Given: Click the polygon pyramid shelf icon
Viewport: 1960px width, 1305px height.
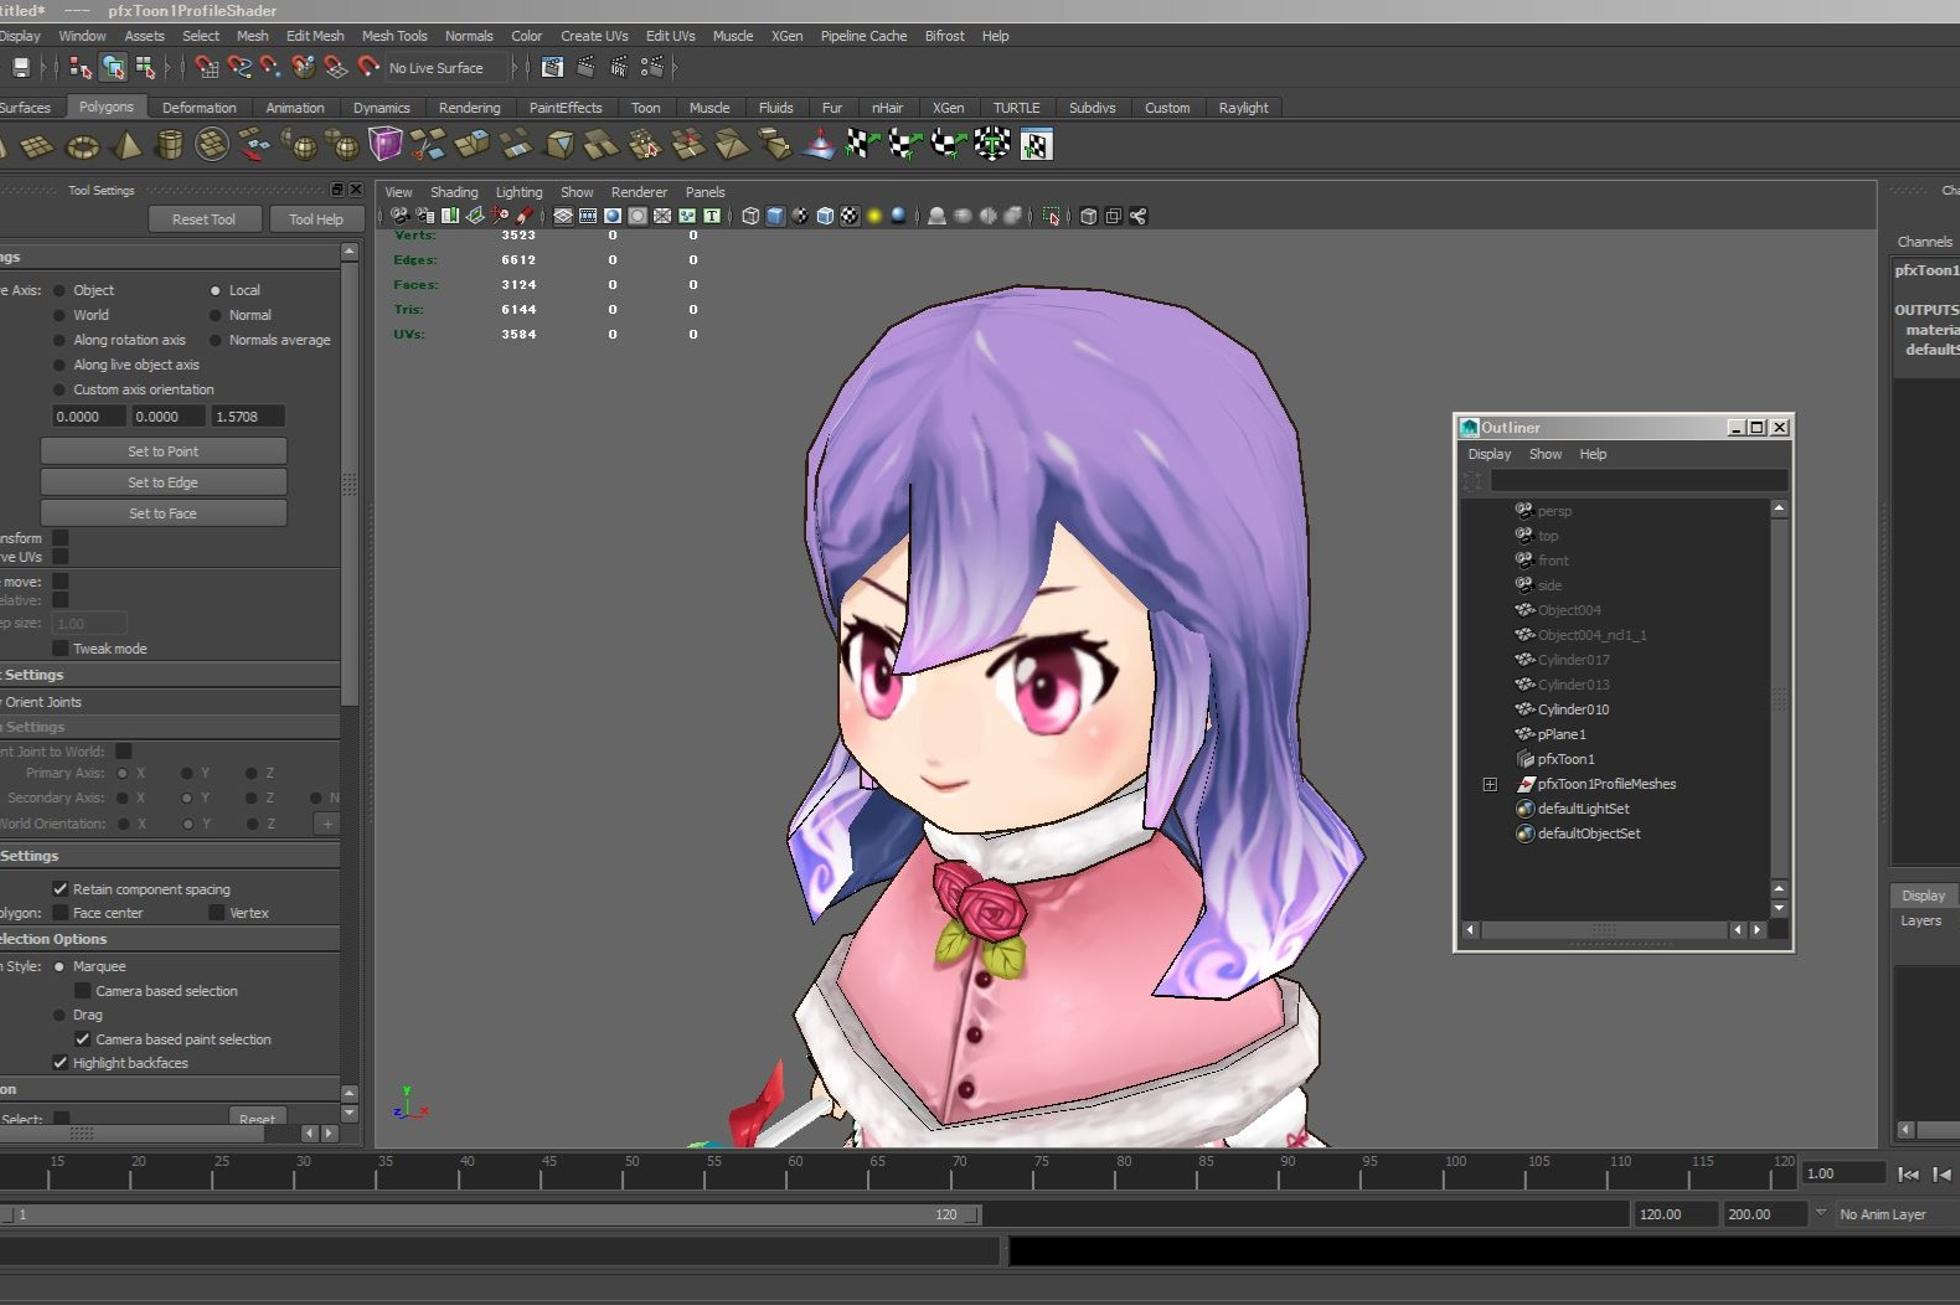Looking at the screenshot, I should [x=126, y=146].
